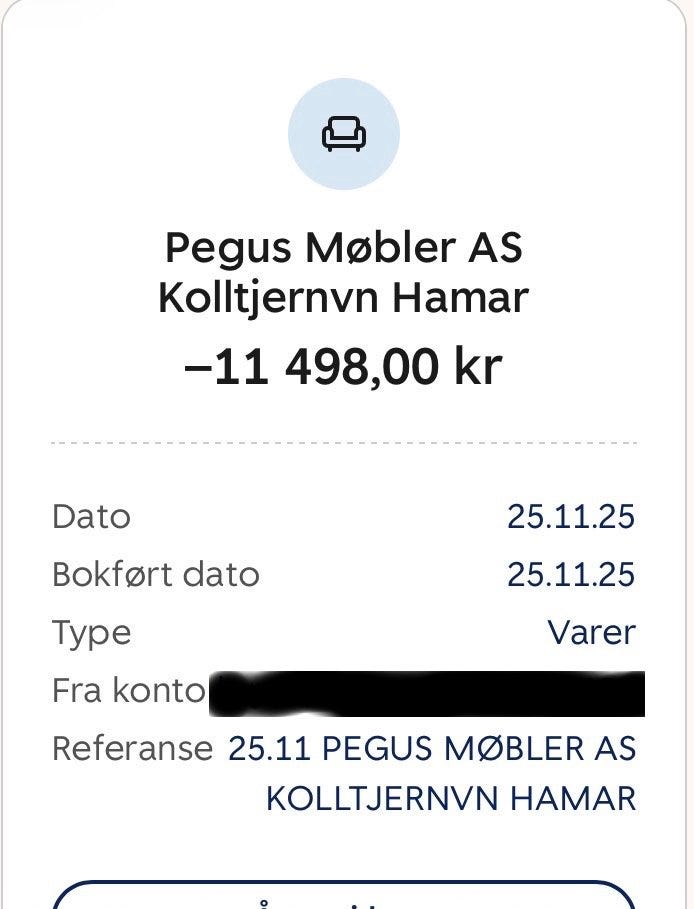Click the redacted Fra konto account value
The height and width of the screenshot is (909, 694).
click(427, 693)
